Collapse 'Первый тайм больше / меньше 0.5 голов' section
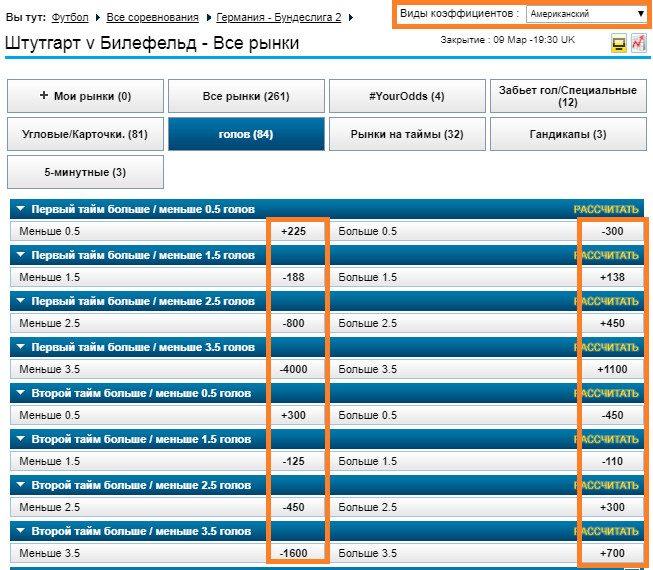653x570 pixels. [21, 210]
